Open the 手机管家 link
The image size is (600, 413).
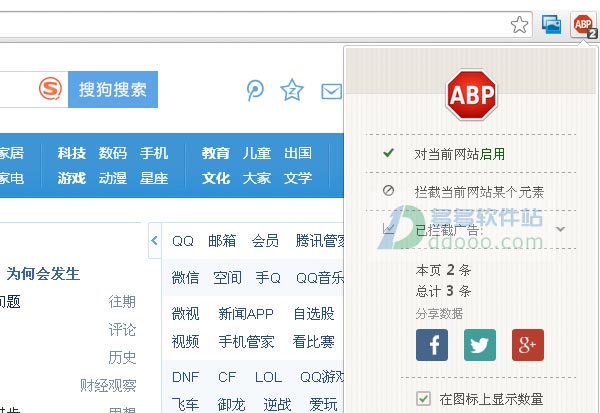[246, 341]
